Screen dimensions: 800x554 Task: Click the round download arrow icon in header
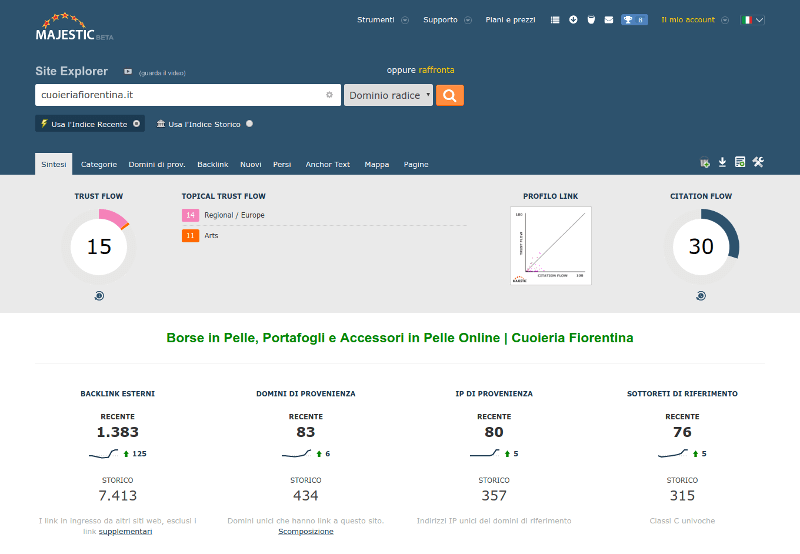[x=573, y=19]
